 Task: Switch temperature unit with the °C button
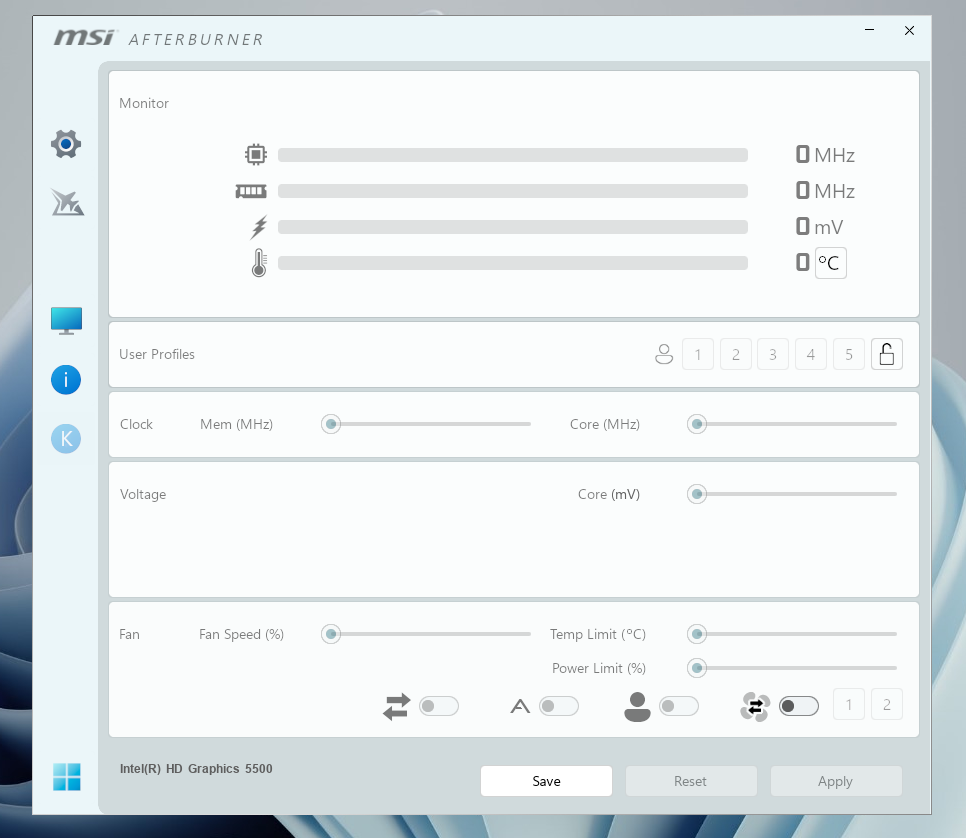tap(830, 263)
